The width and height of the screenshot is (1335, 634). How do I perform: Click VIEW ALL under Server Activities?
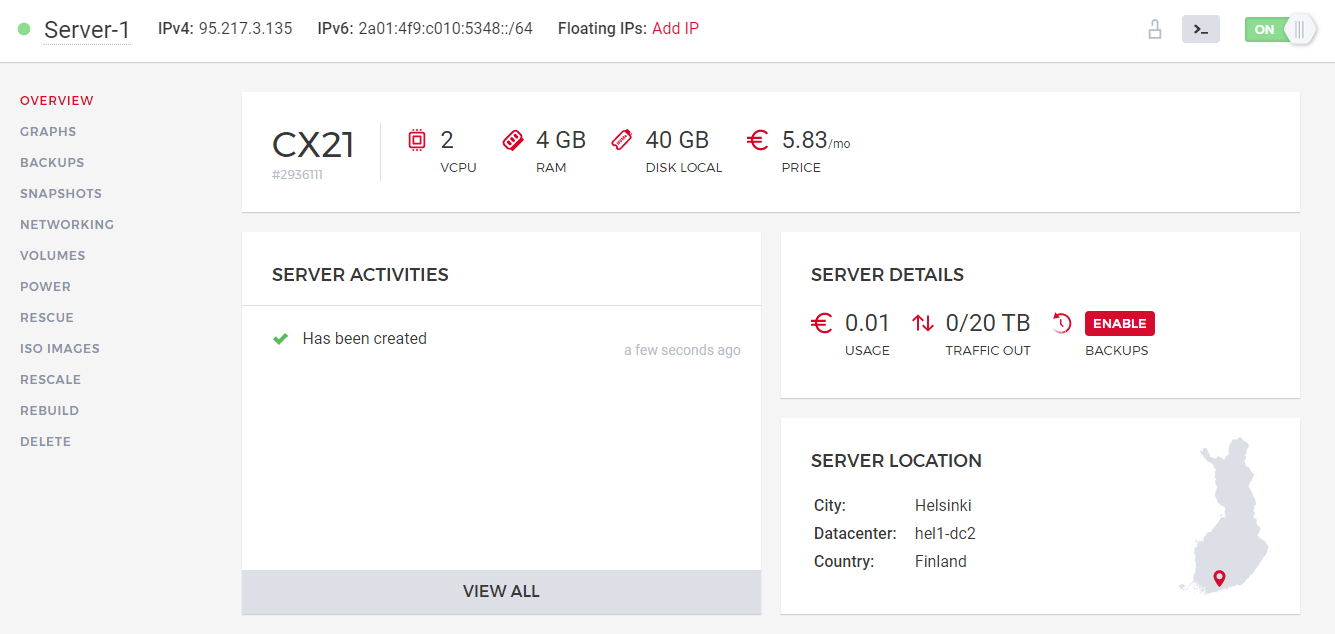(x=500, y=591)
